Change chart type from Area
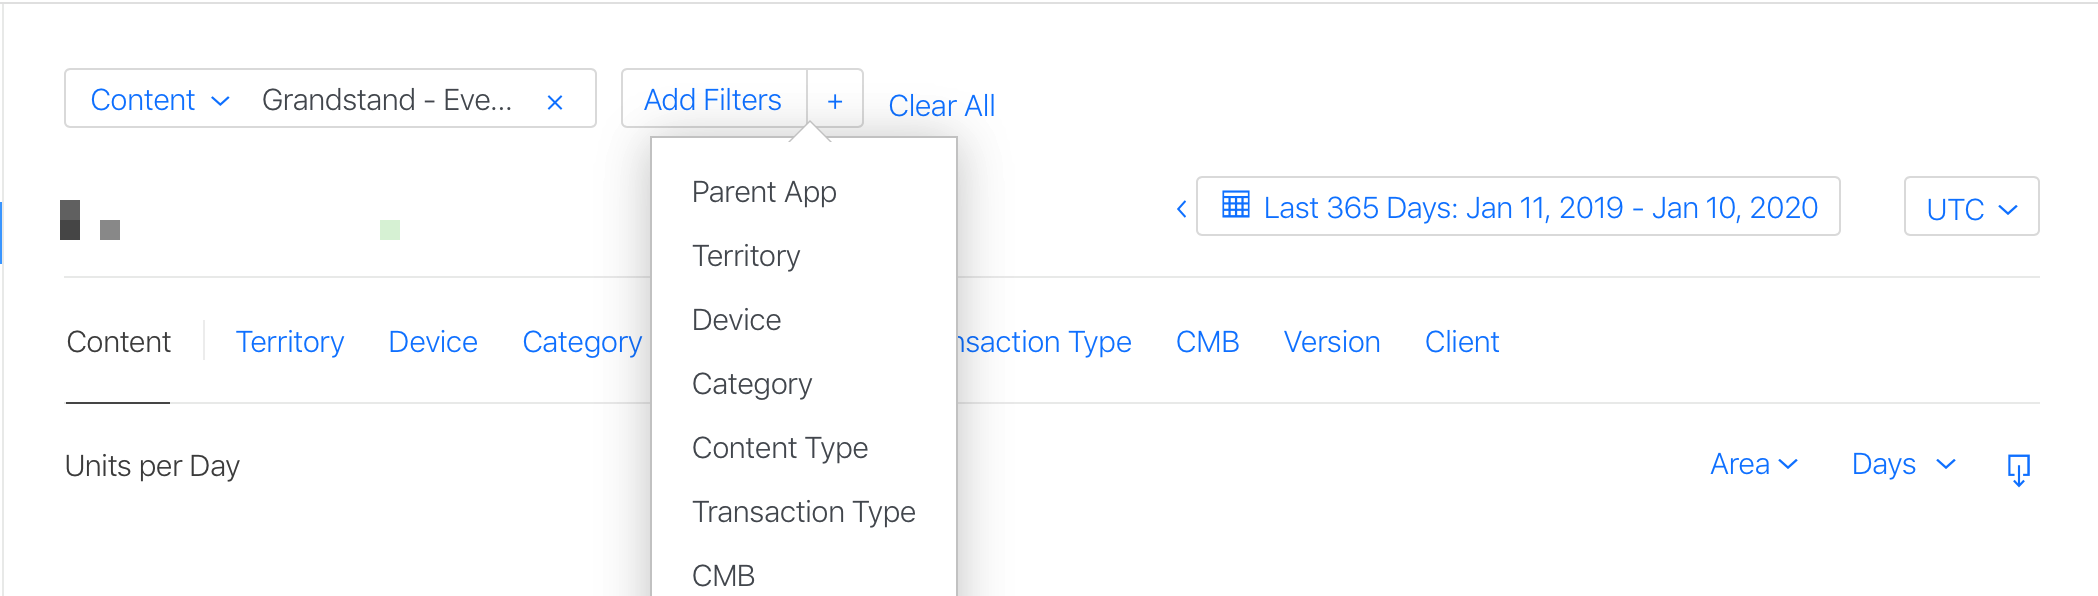The width and height of the screenshot is (2098, 596). (x=1754, y=464)
